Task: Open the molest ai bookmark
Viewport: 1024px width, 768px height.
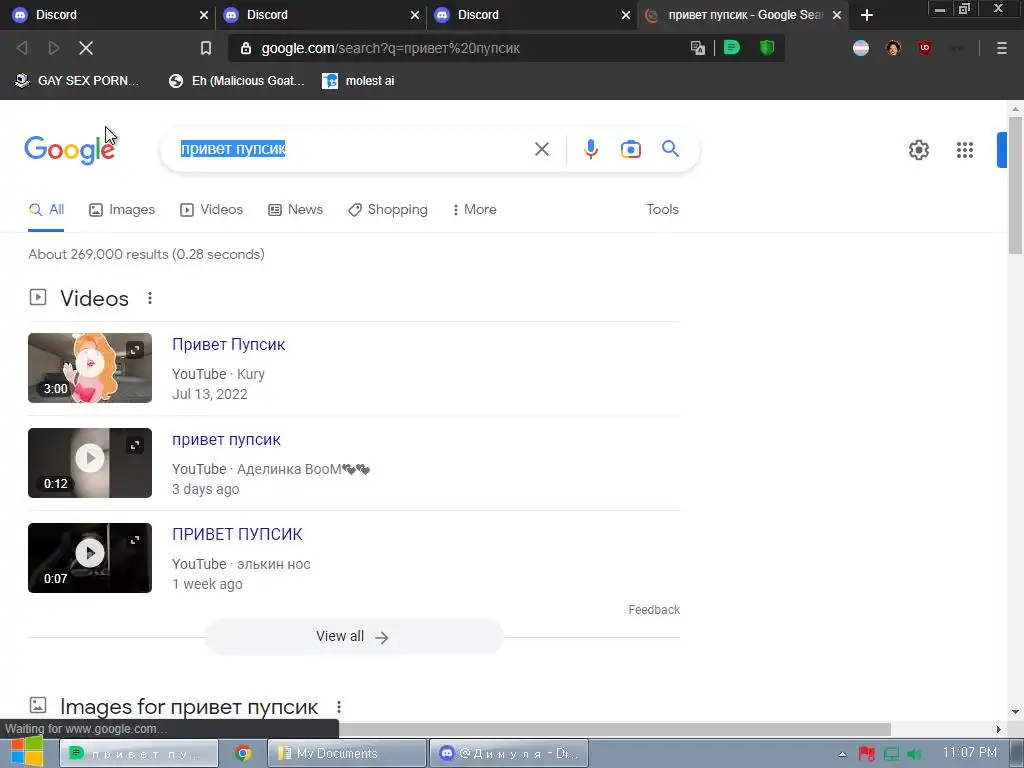Action: [x=359, y=81]
